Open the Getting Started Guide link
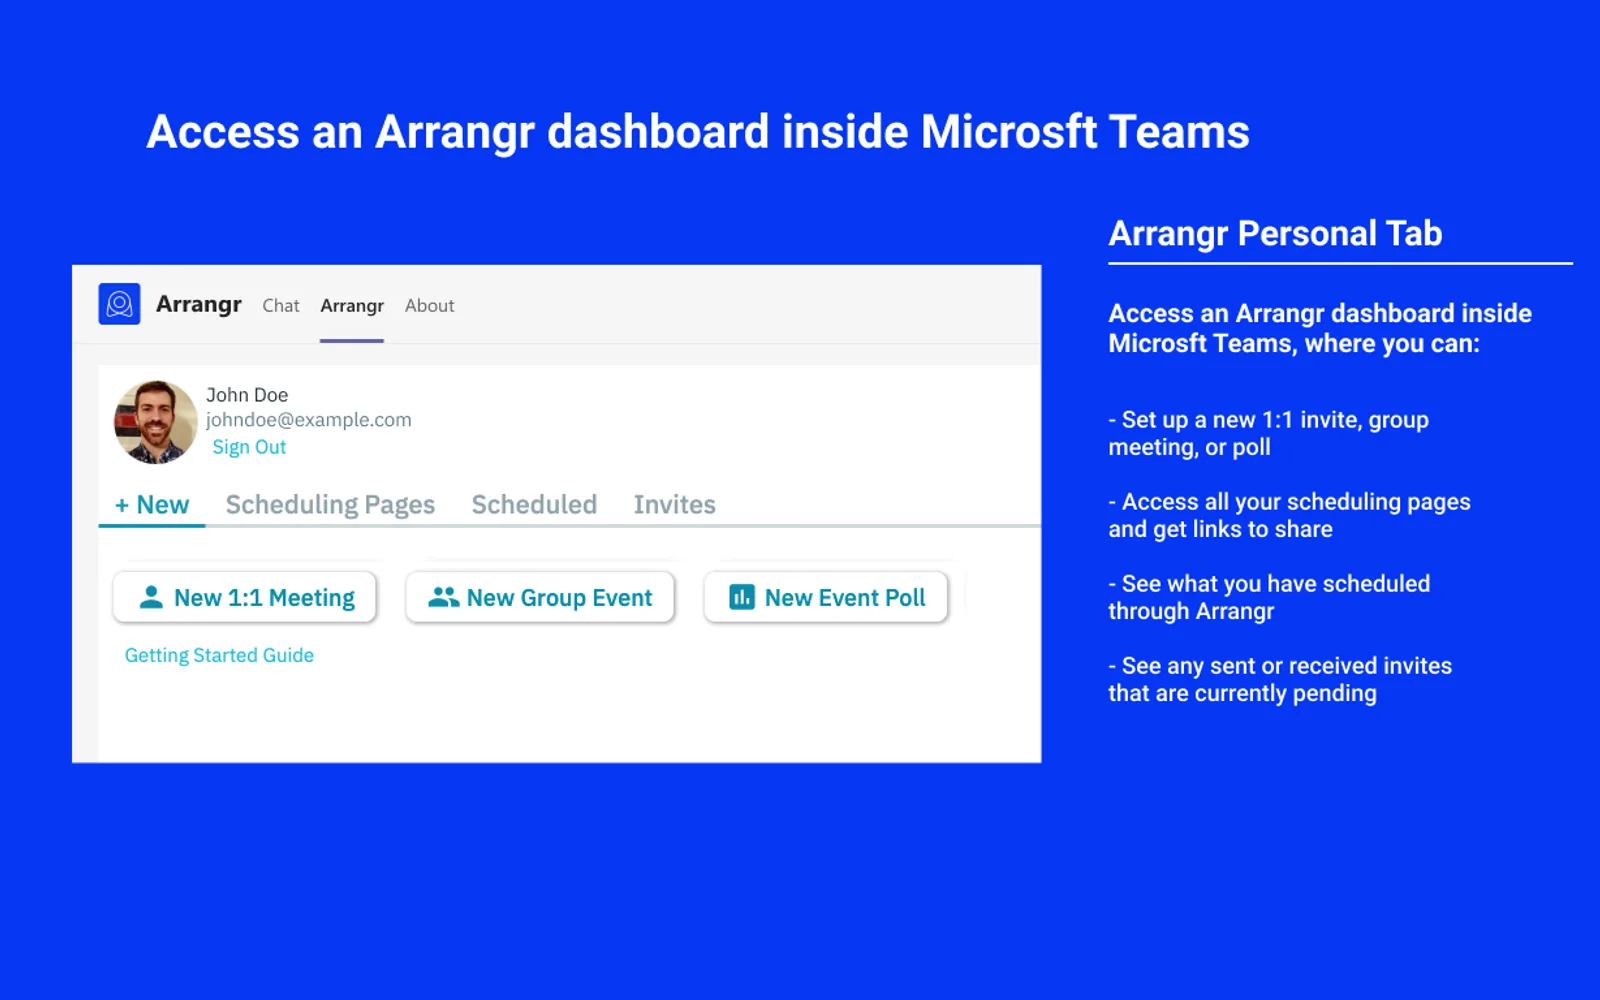1600x1000 pixels. (219, 655)
